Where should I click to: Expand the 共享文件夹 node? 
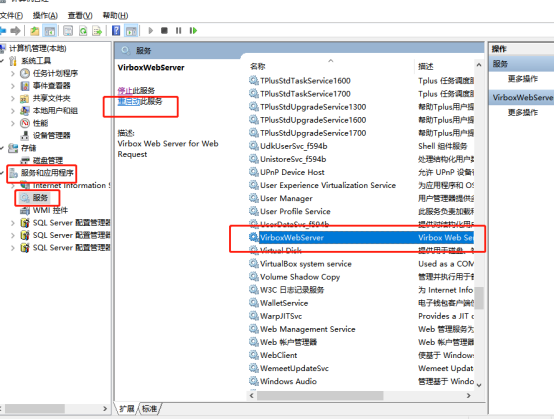tap(13, 98)
